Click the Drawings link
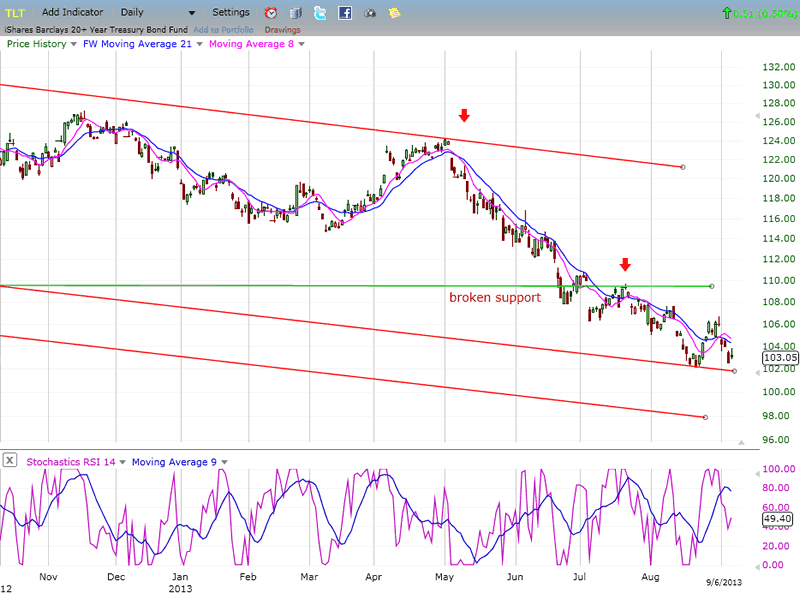Viewport: 800px width, 594px height. tap(282, 29)
